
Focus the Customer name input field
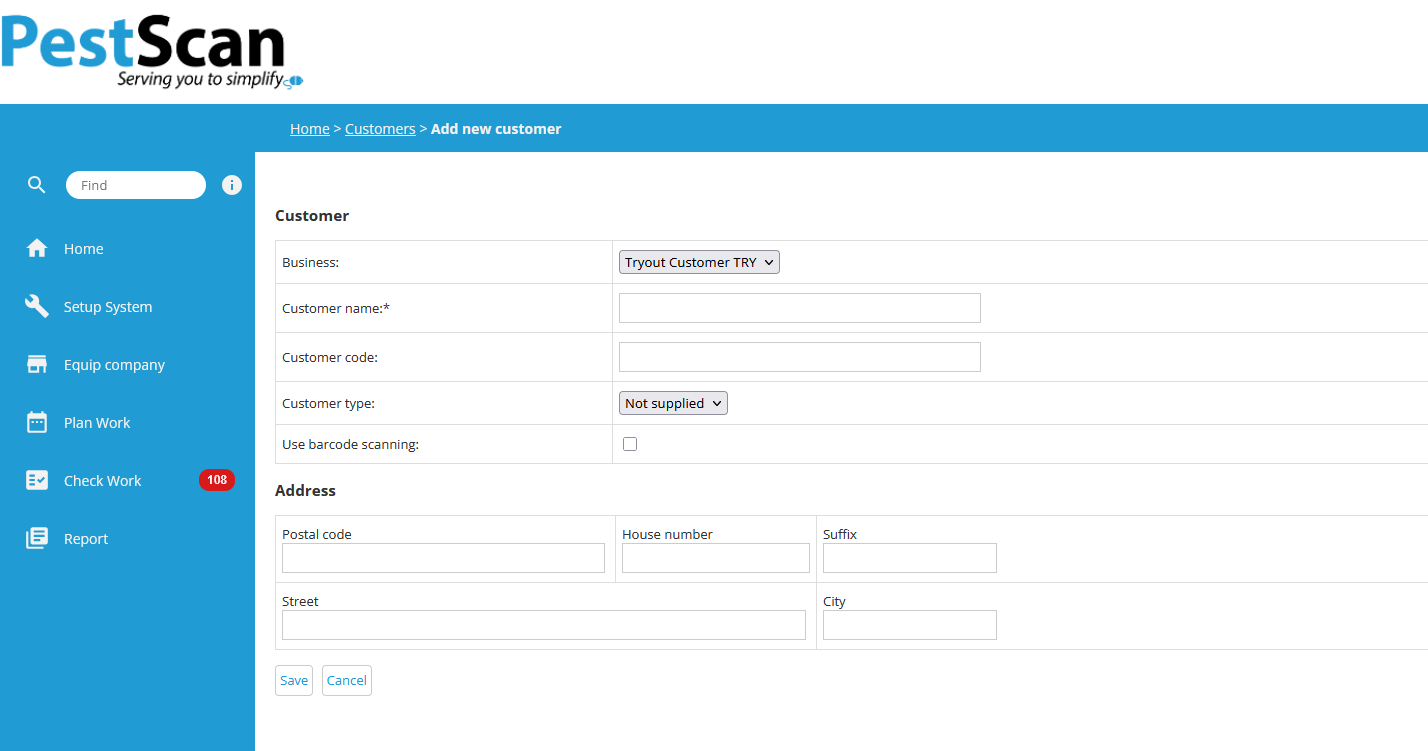point(800,308)
